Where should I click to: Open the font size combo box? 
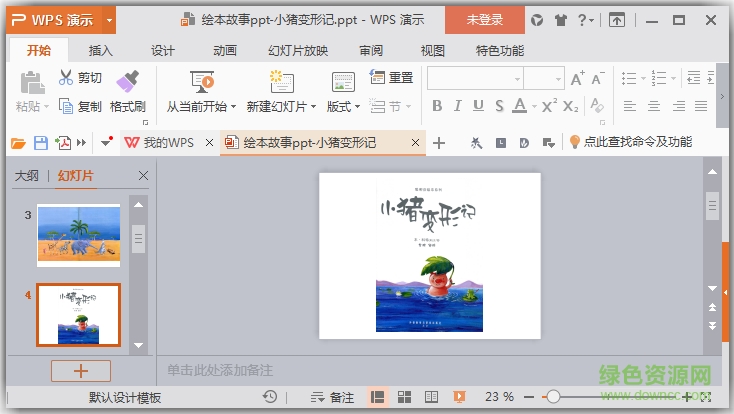(543, 78)
